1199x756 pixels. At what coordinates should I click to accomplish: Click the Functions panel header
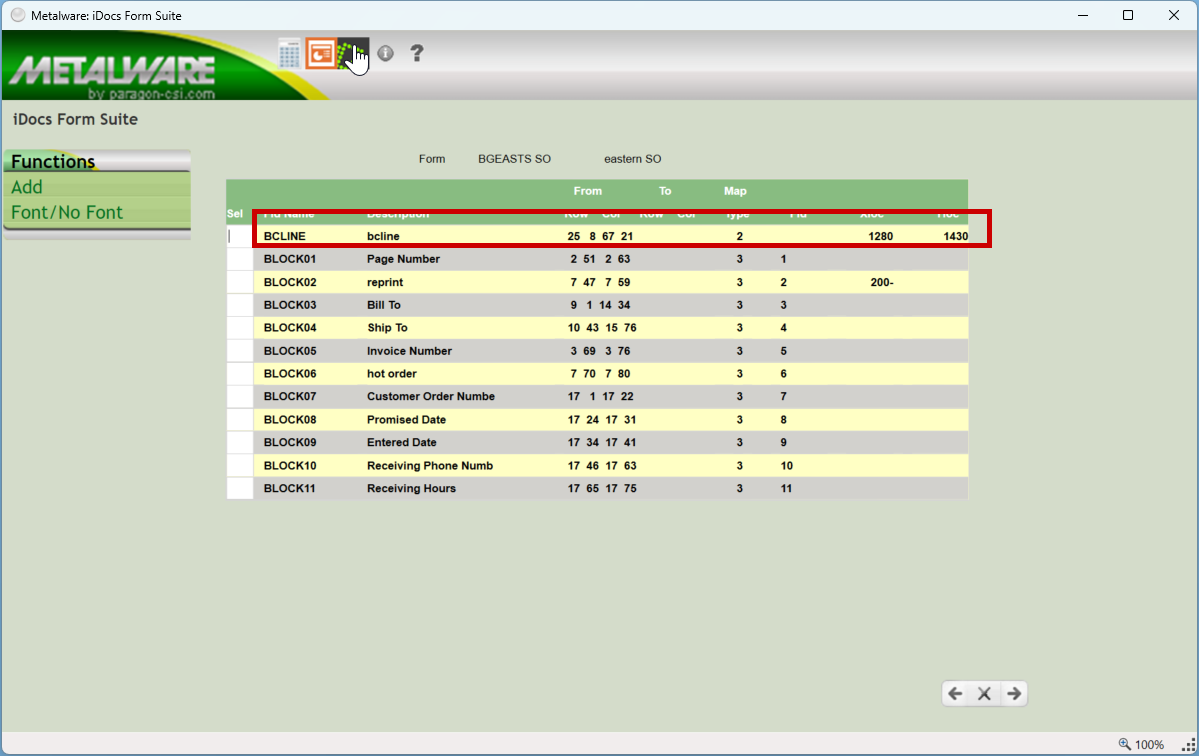[x=97, y=161]
